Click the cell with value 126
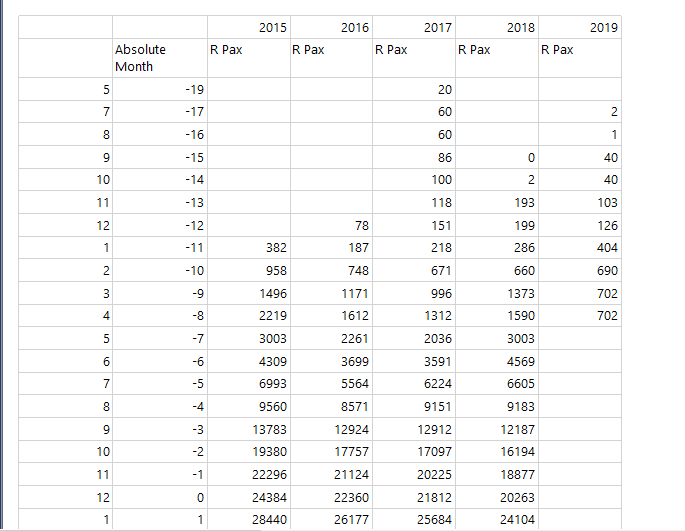Image resolution: width=685 pixels, height=531 pixels. [580, 226]
